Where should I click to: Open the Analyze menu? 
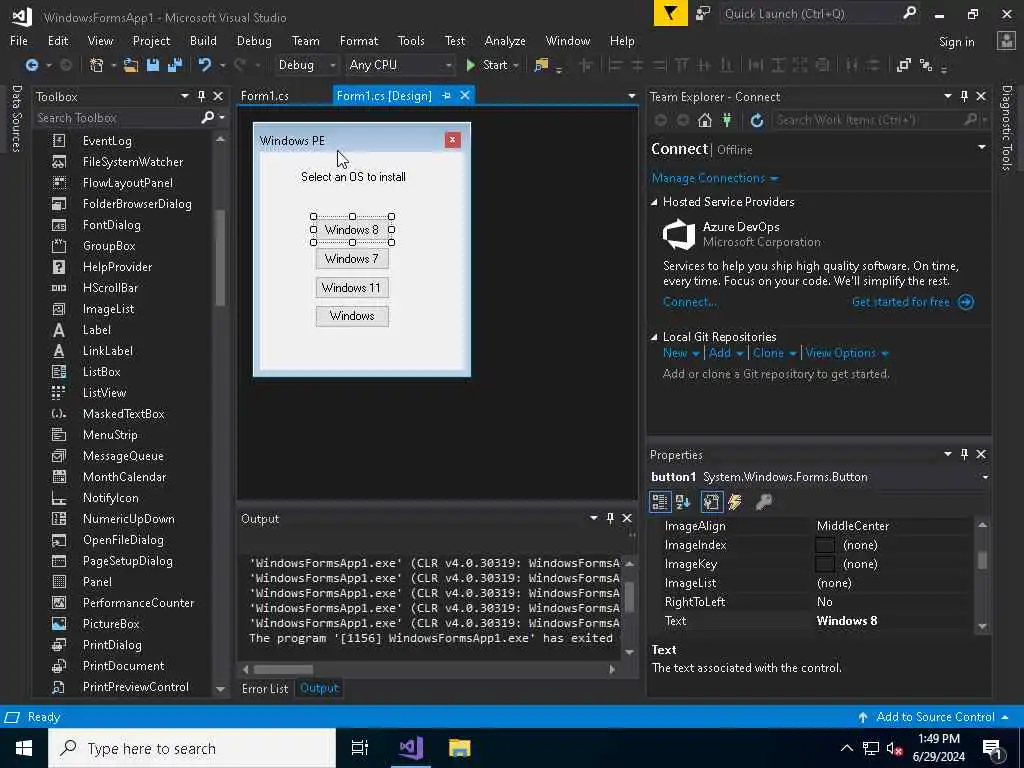pos(505,40)
